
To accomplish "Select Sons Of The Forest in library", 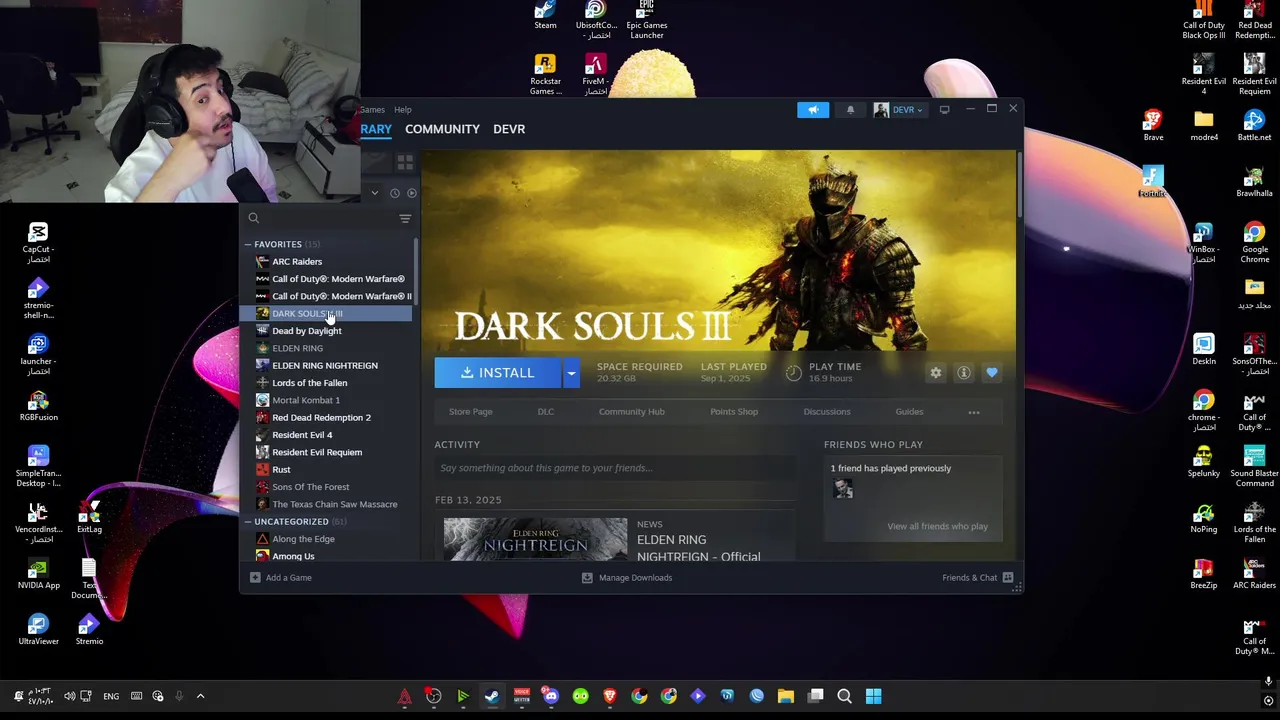I will click(x=311, y=487).
